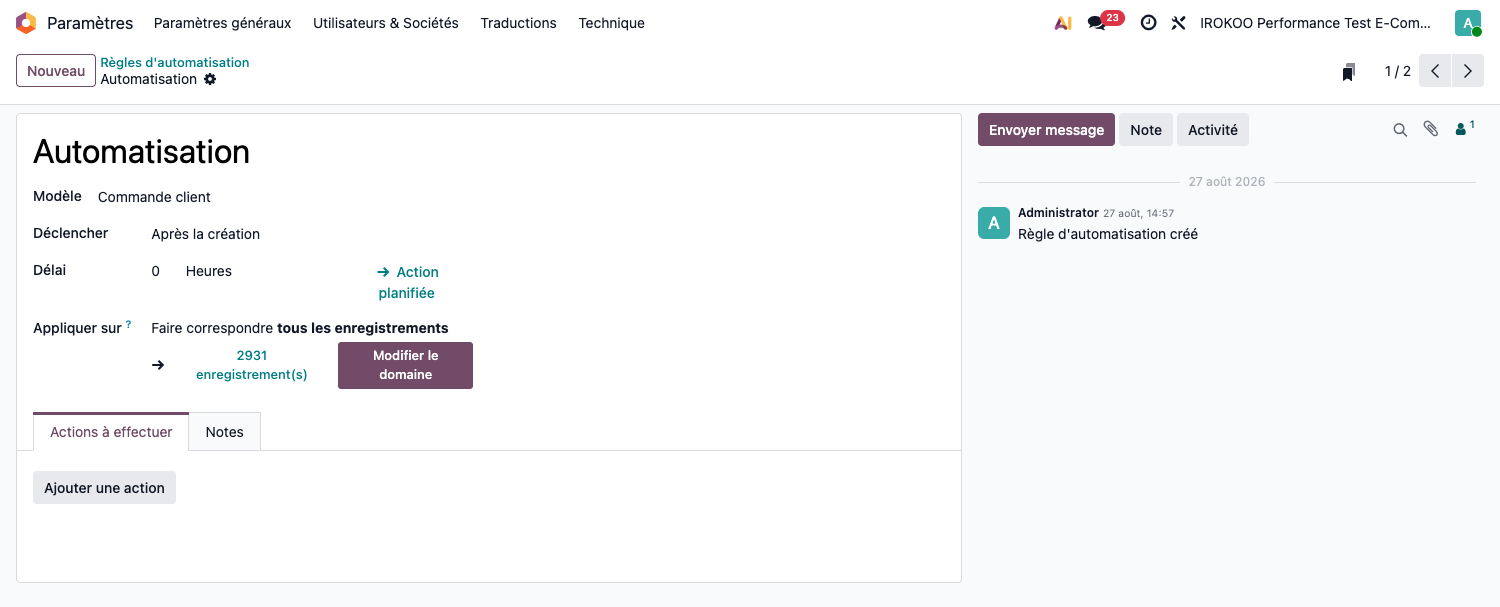
Task: Switch to the Notes tab
Action: 225,432
